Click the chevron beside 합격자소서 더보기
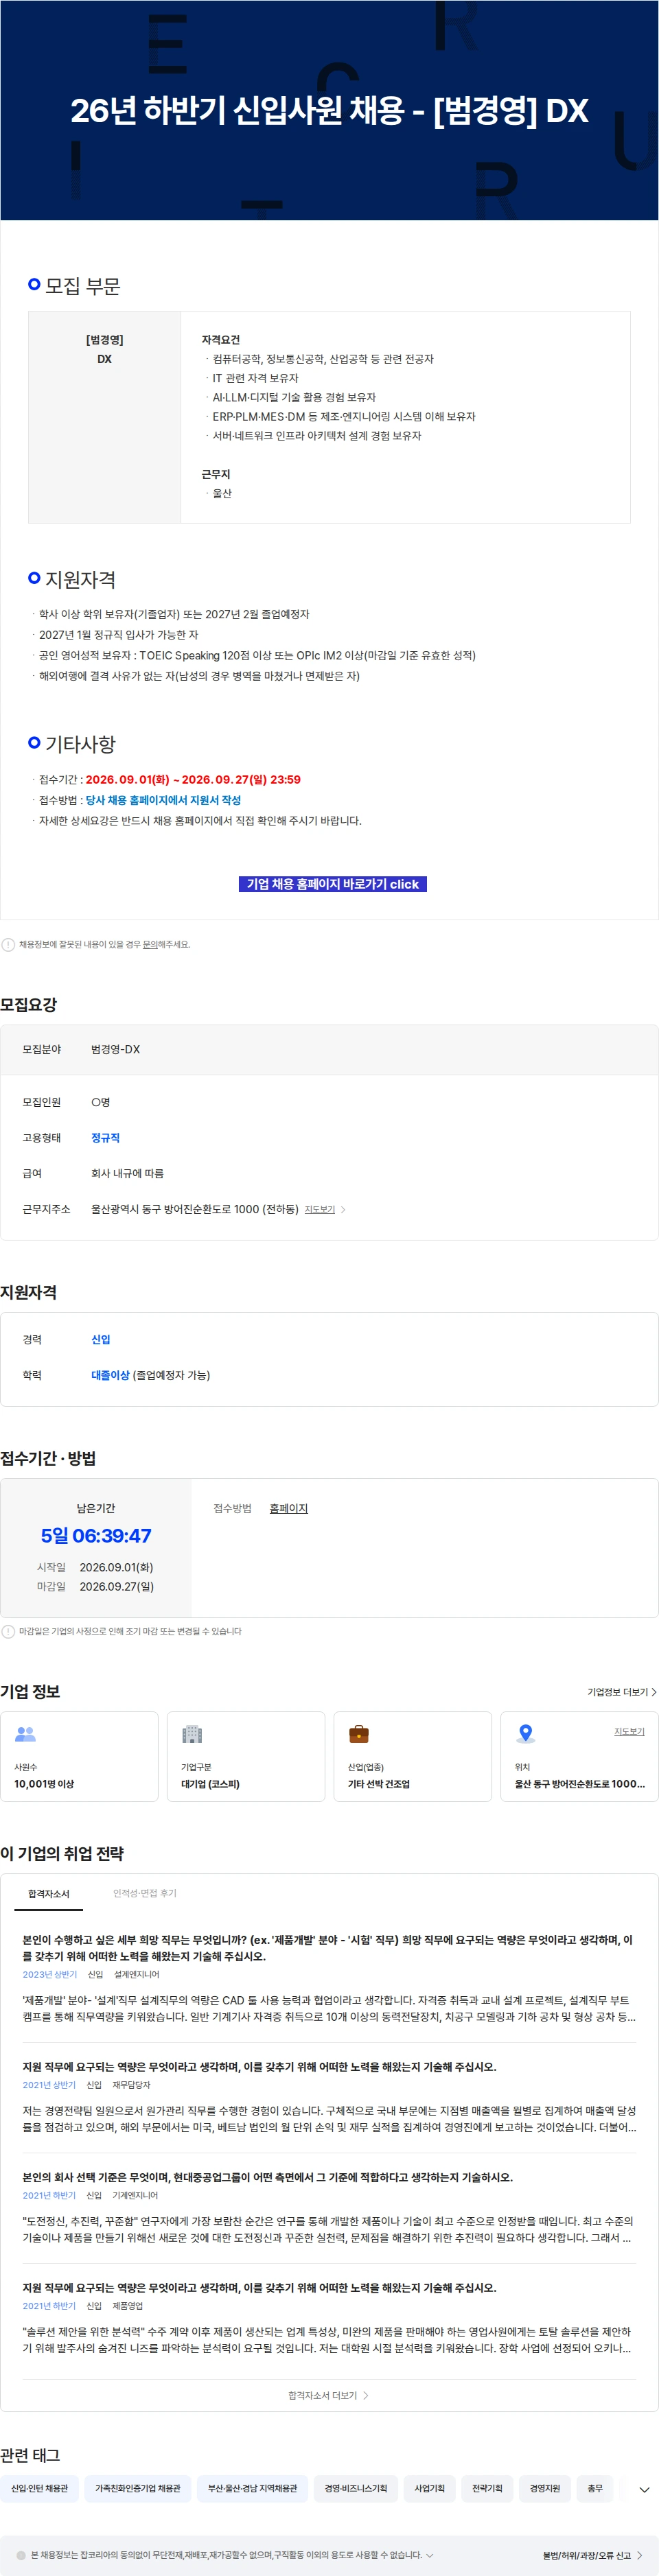 [366, 2395]
